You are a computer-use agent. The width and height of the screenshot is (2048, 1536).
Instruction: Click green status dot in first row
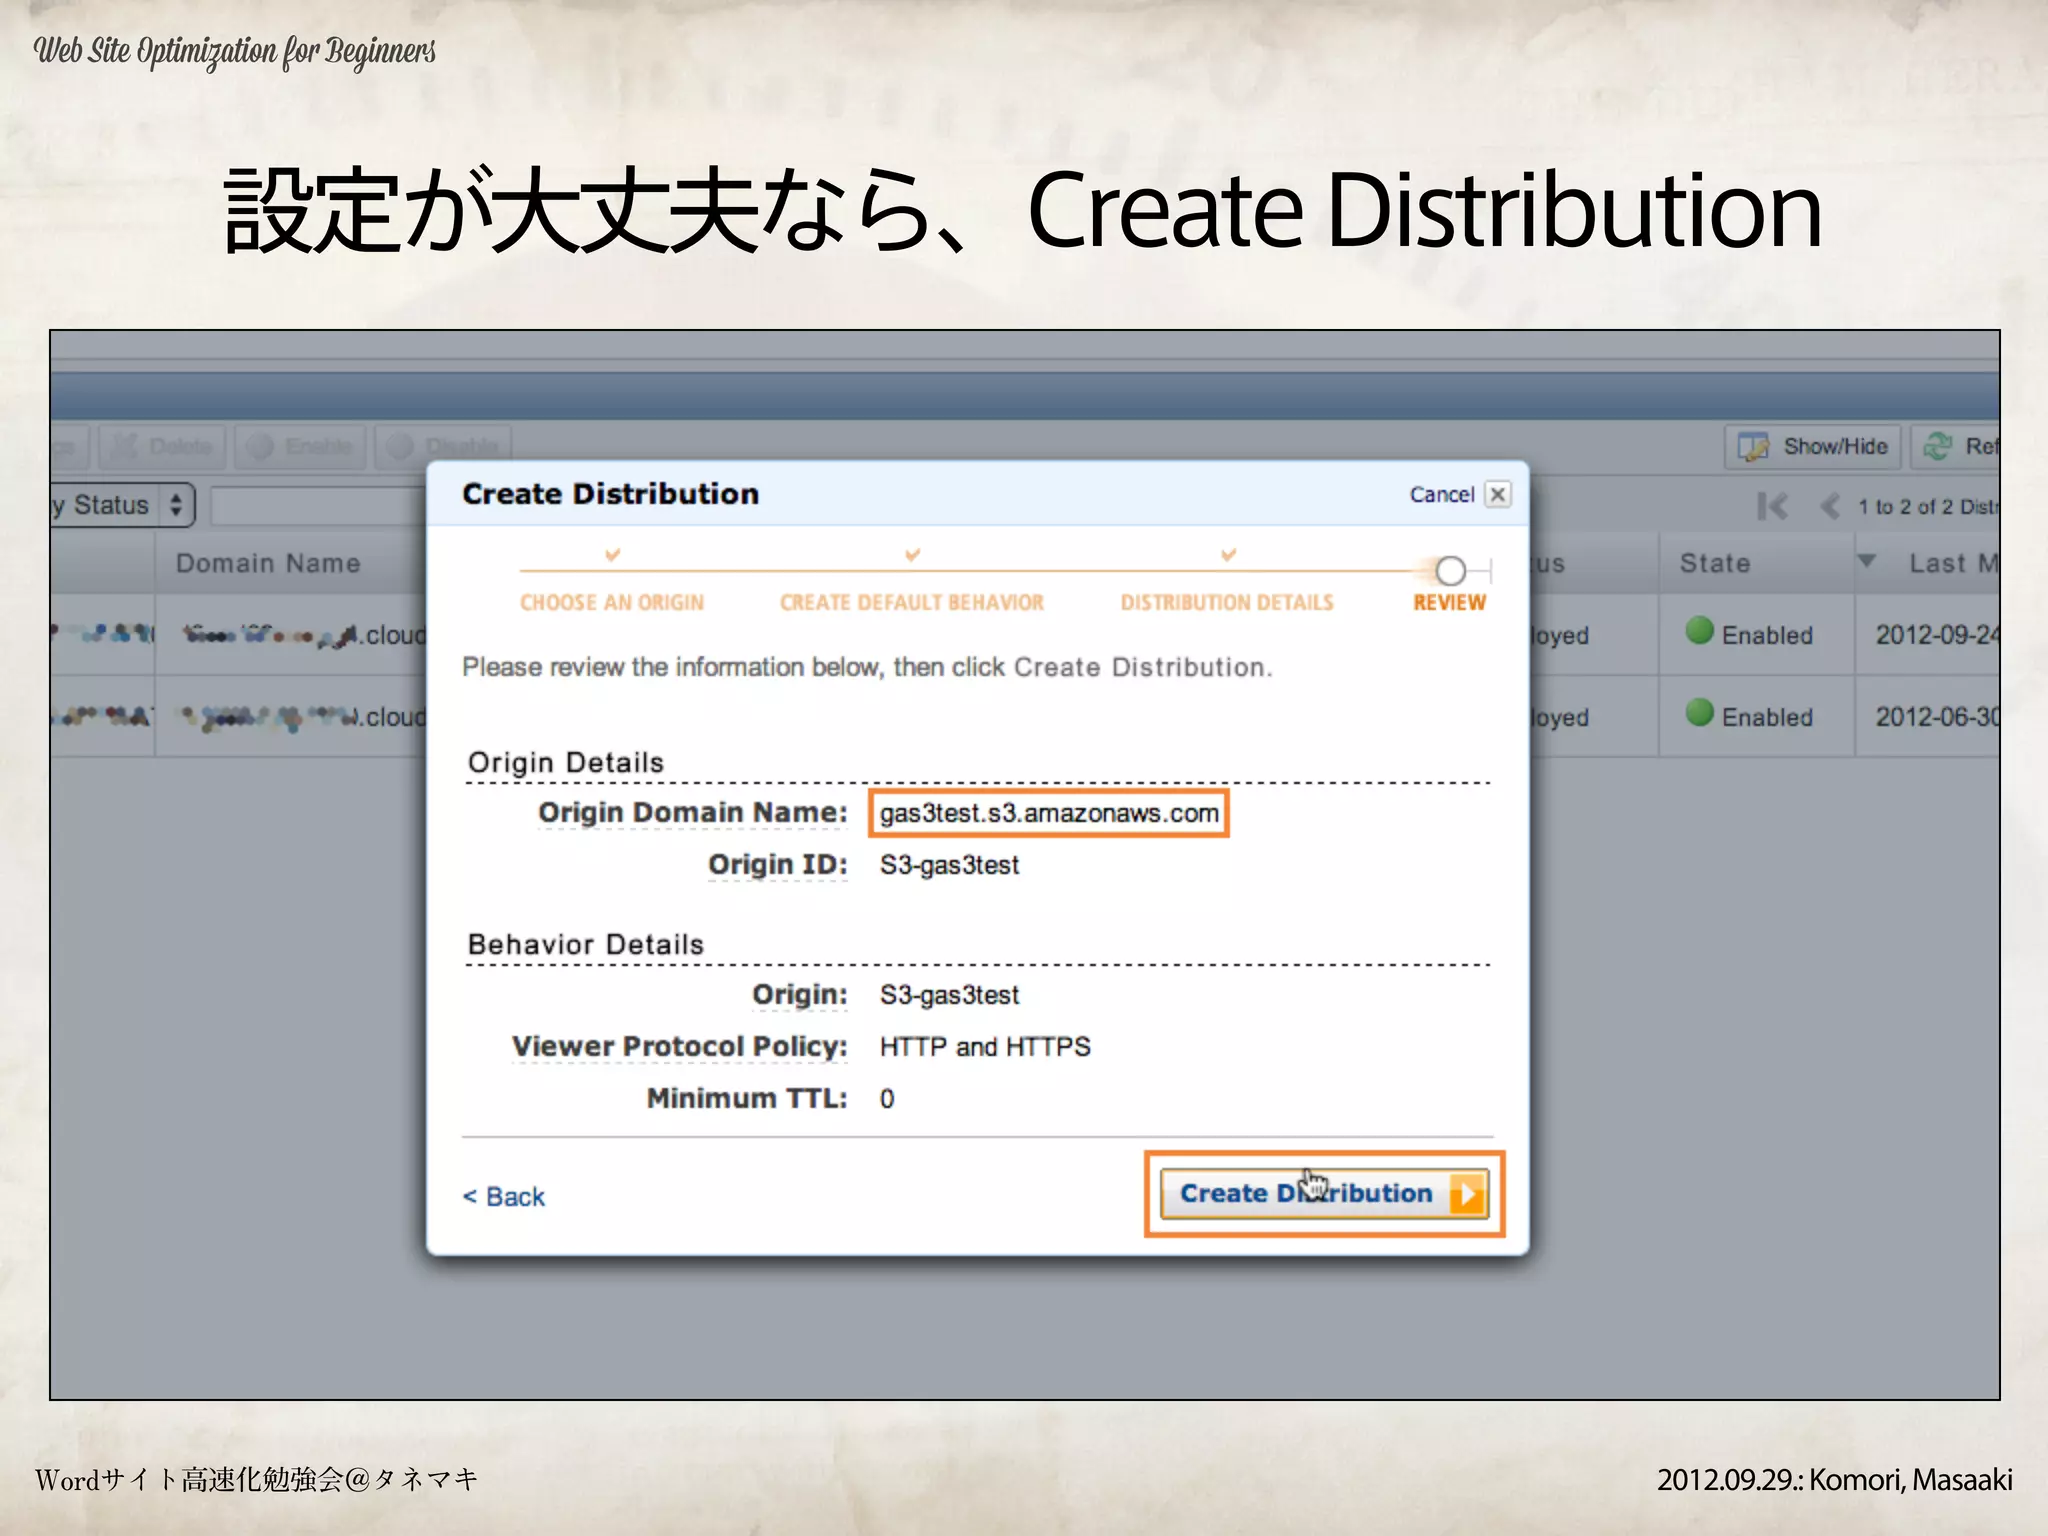[1699, 631]
